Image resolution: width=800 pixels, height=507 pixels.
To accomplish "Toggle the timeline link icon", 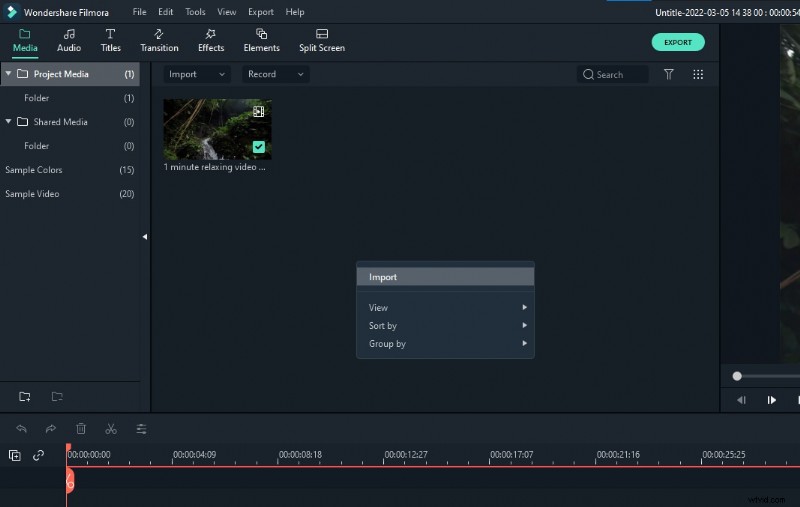I will click(x=38, y=455).
